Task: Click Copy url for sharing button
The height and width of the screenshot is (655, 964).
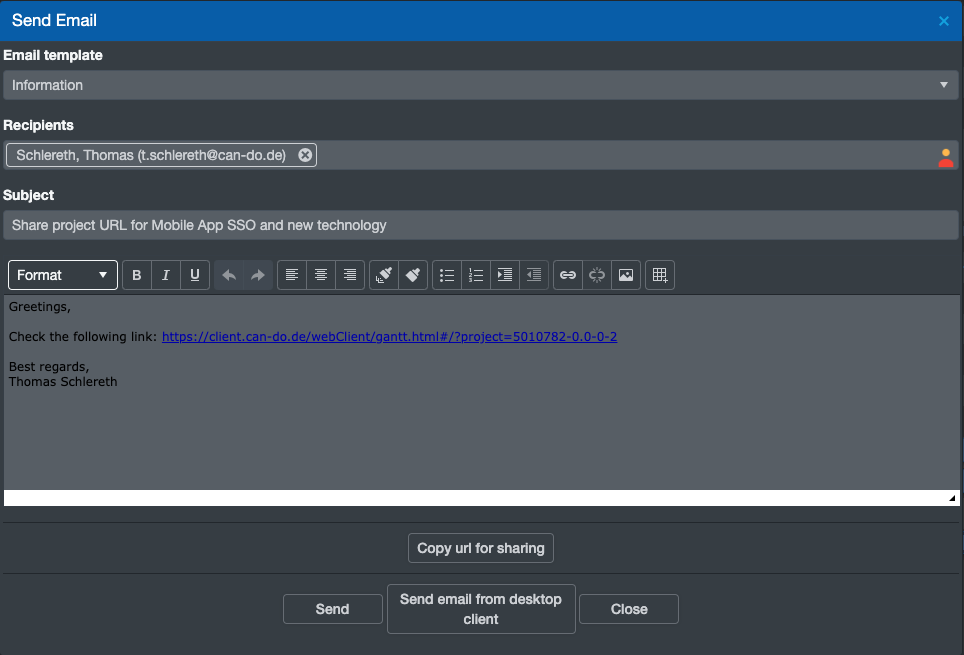Action: click(x=481, y=548)
